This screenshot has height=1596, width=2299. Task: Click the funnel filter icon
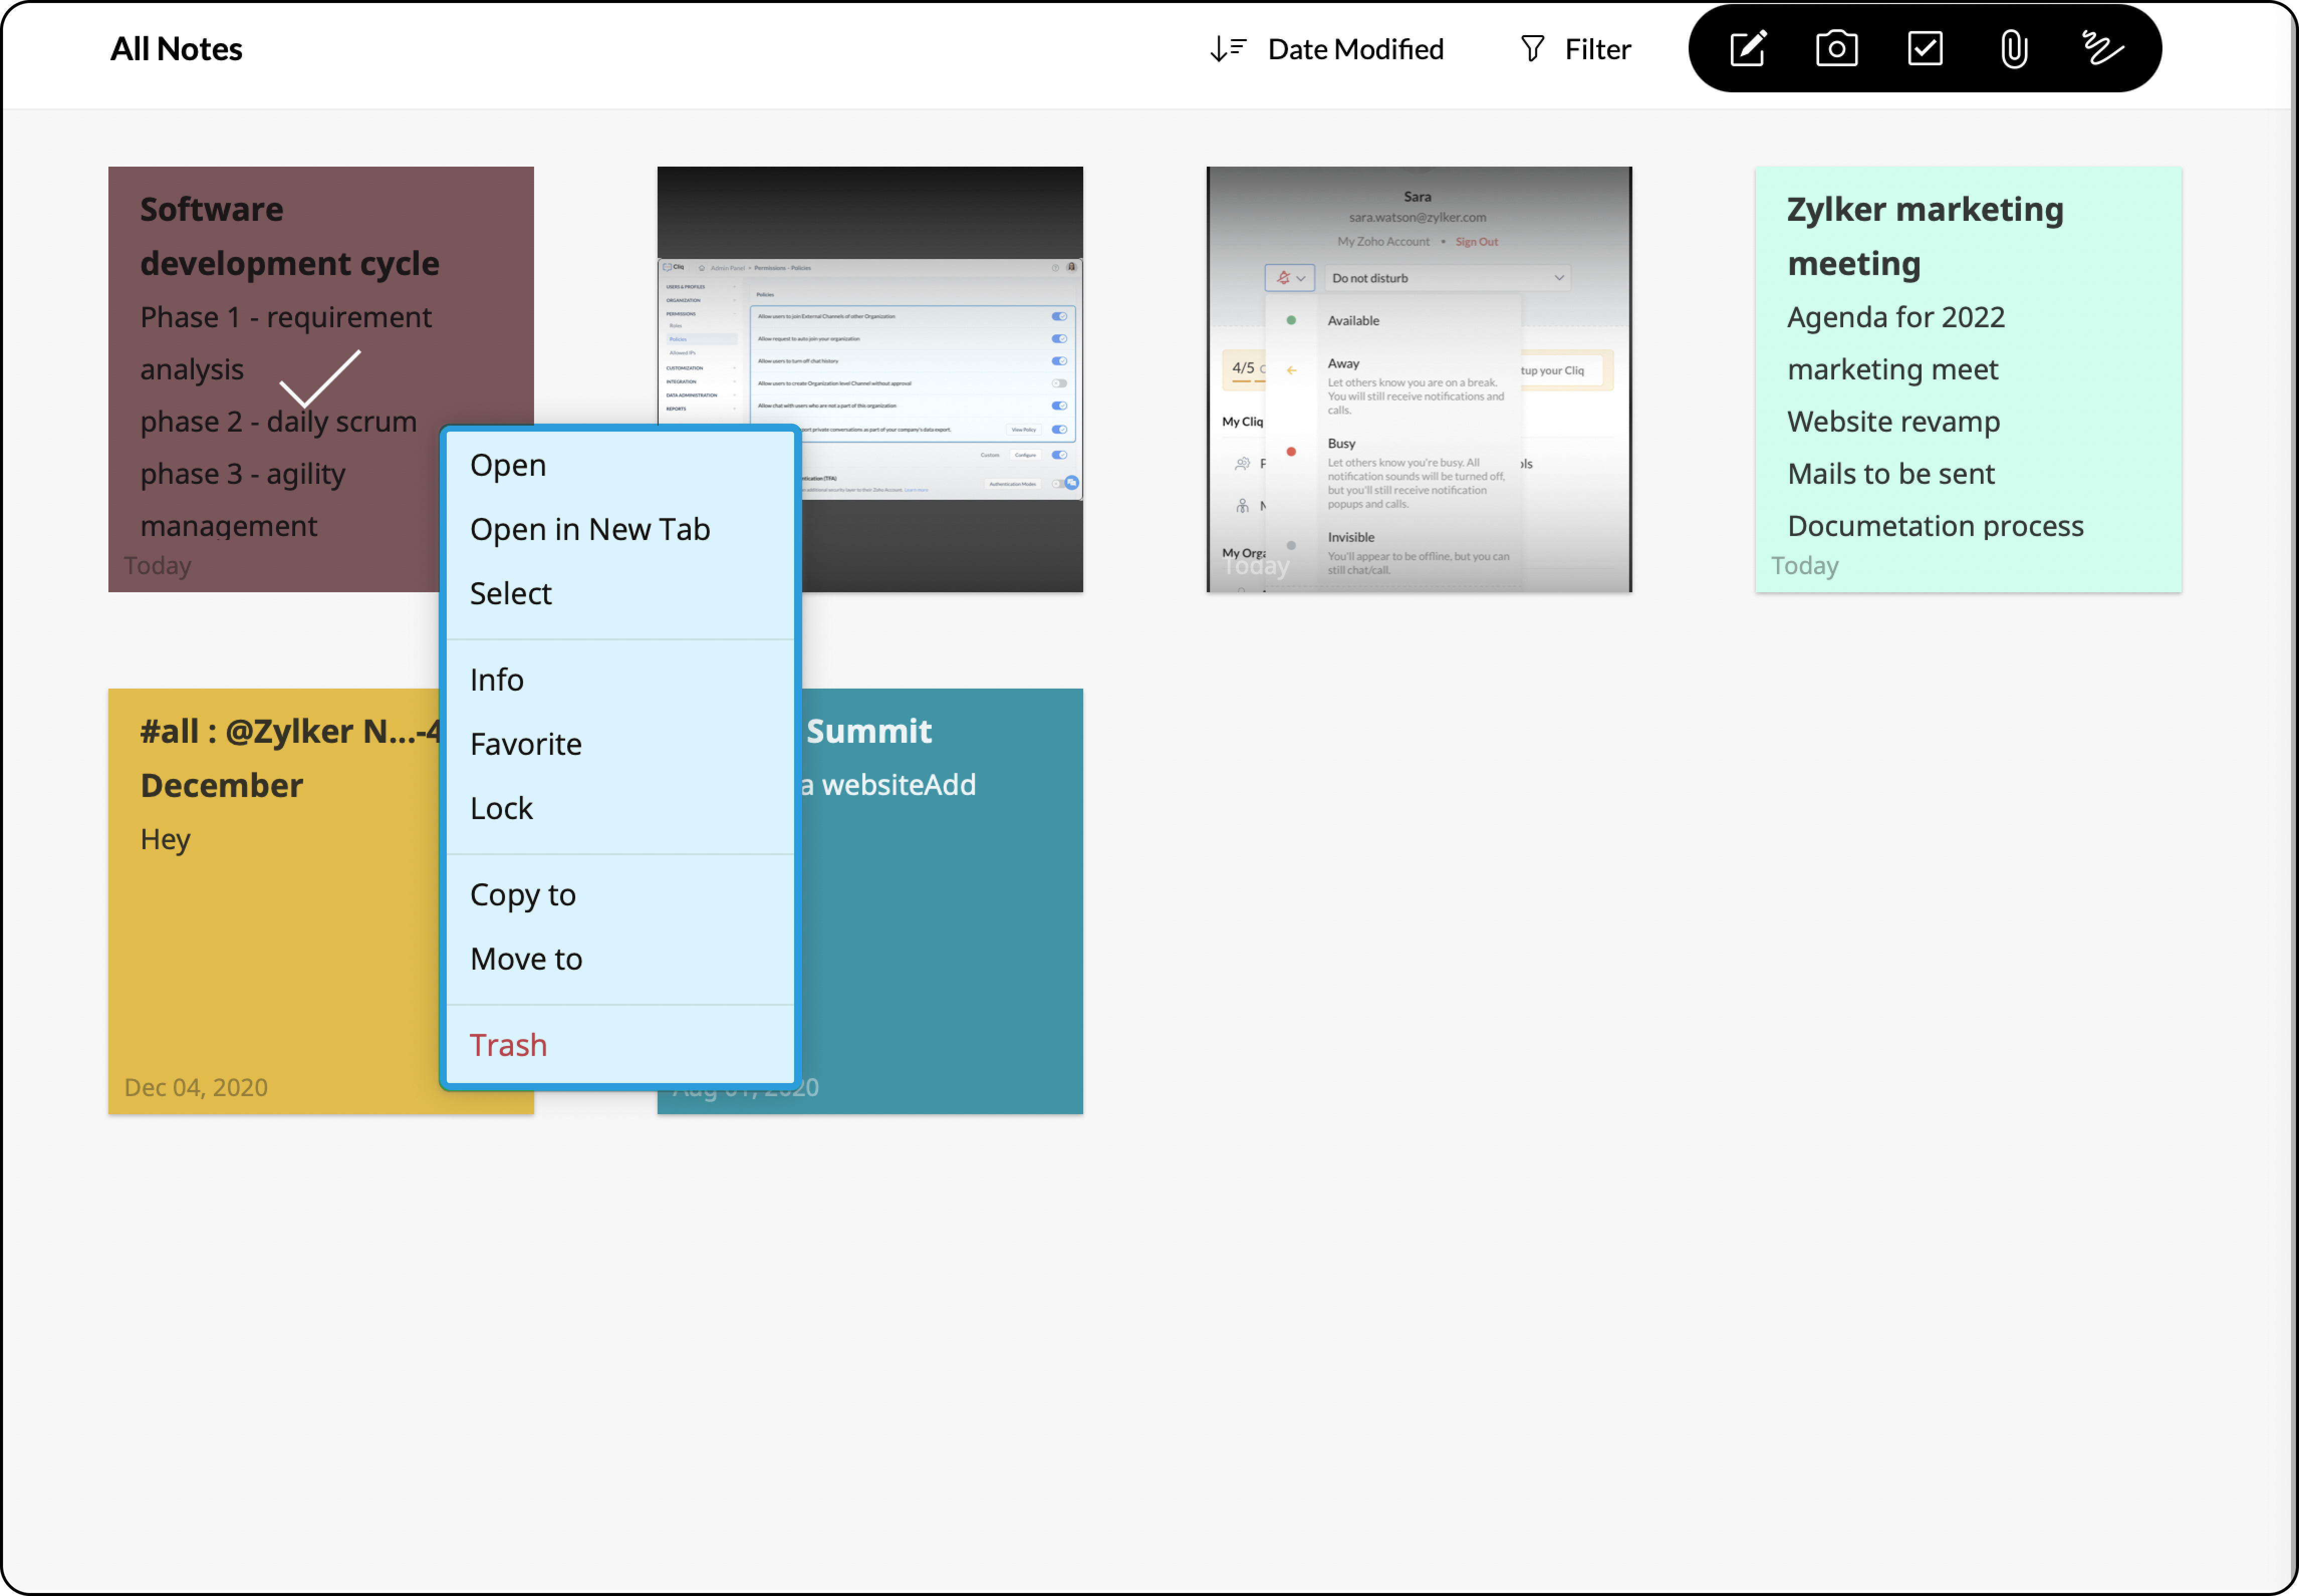pos(1532,49)
